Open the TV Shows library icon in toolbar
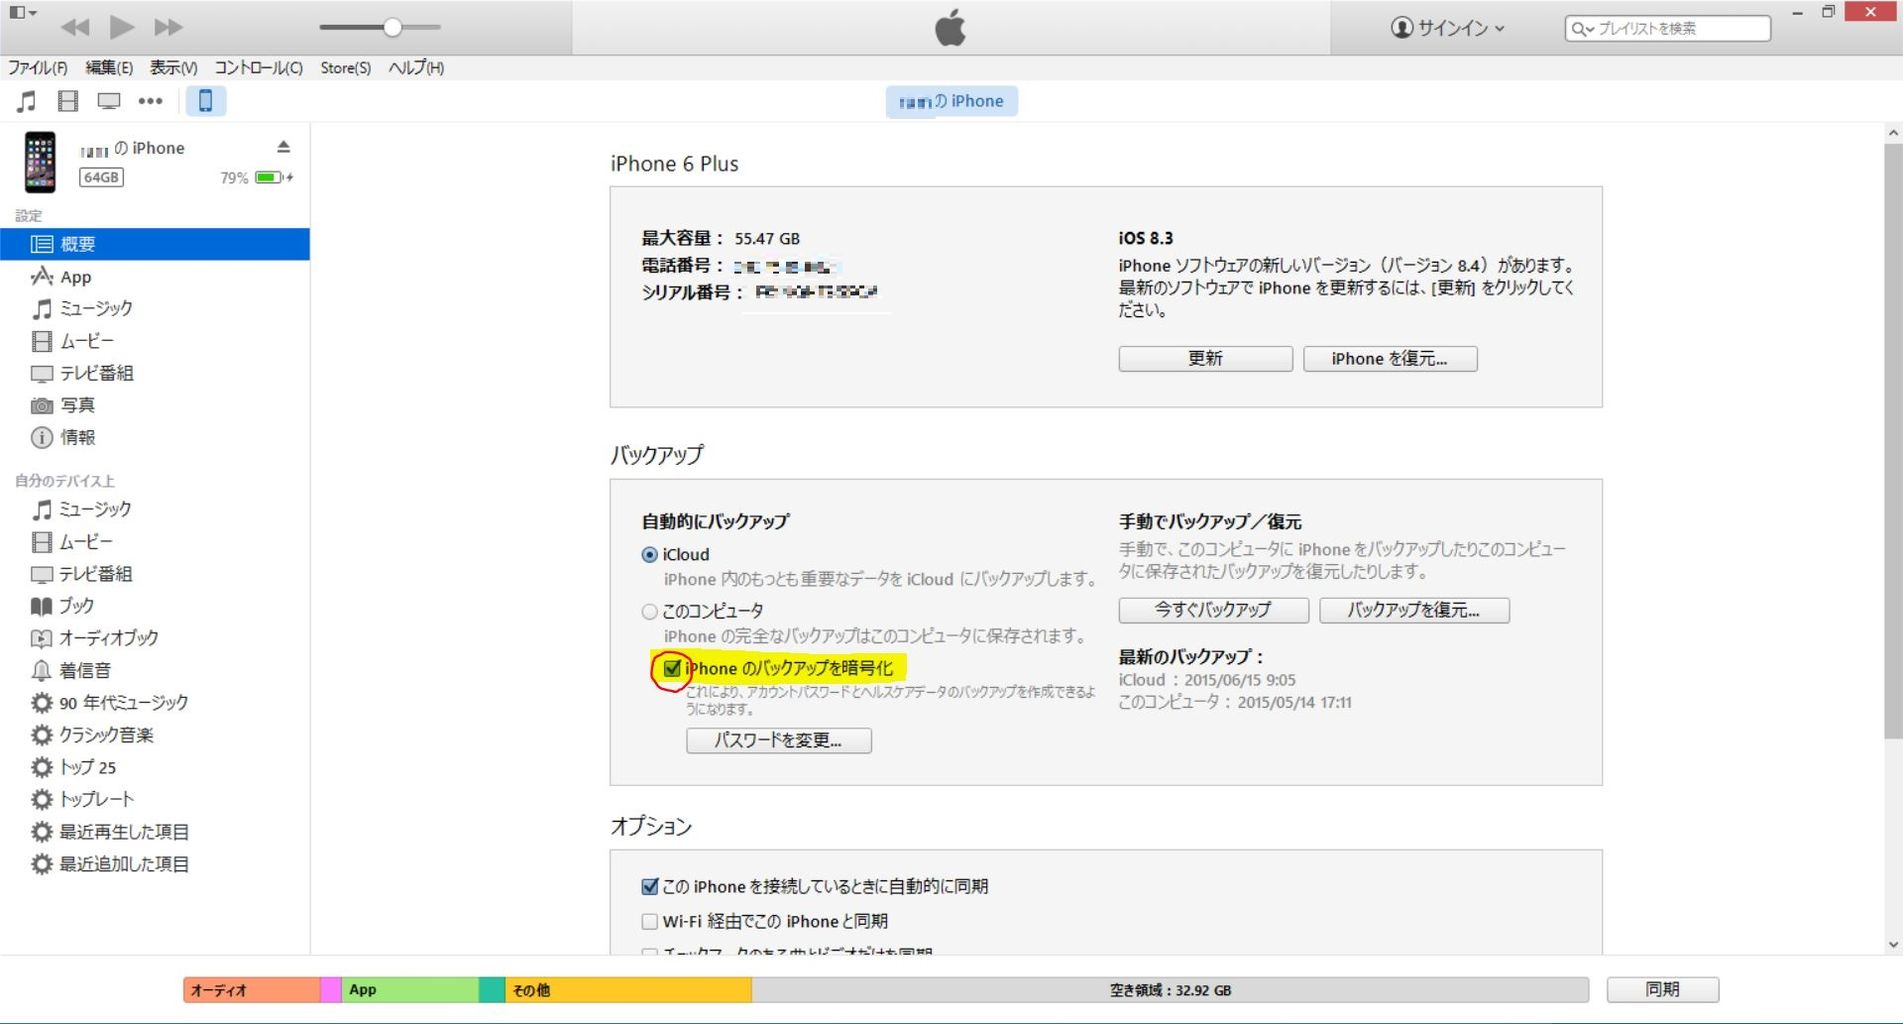This screenshot has width=1903, height=1024. tap(109, 101)
